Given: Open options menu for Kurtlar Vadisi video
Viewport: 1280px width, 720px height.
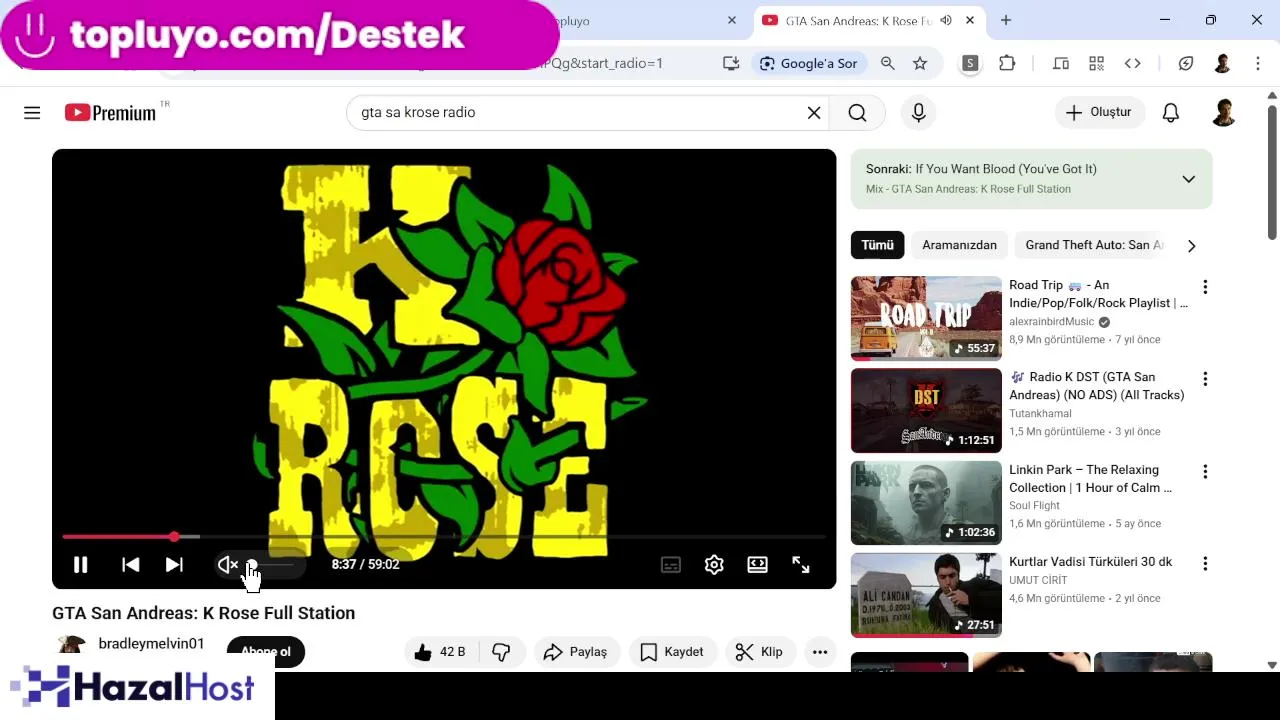Looking at the screenshot, I should click(x=1205, y=563).
